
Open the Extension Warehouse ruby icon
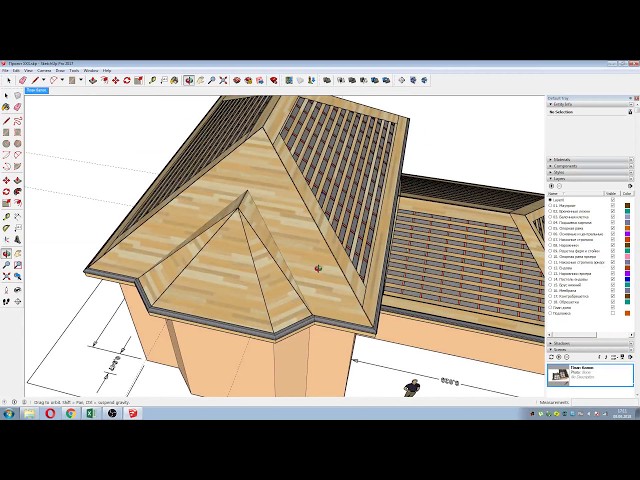(x=274, y=80)
